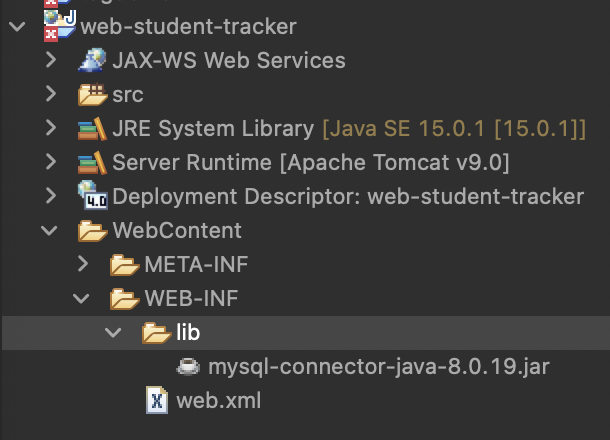
Task: Select Server Runtime [Apache Tomcat v9.0] text
Action: pos(311,162)
